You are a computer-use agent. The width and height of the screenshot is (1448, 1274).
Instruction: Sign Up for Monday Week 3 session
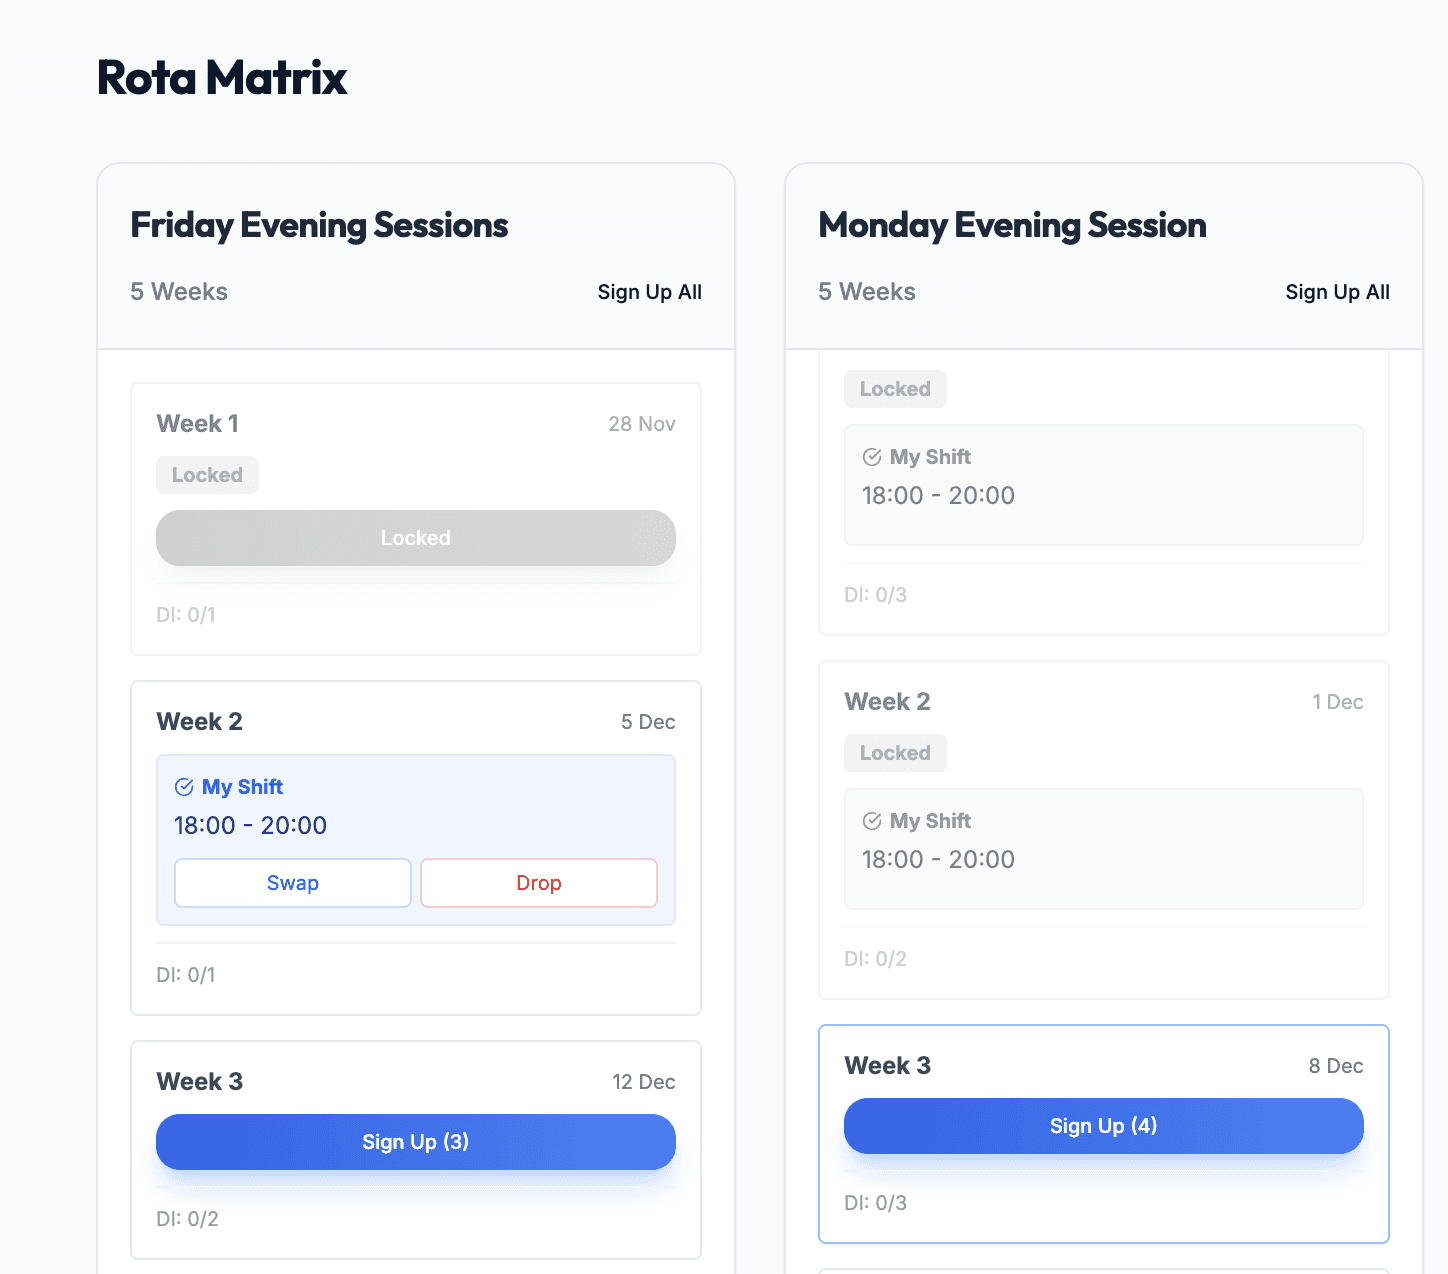(x=1103, y=1126)
